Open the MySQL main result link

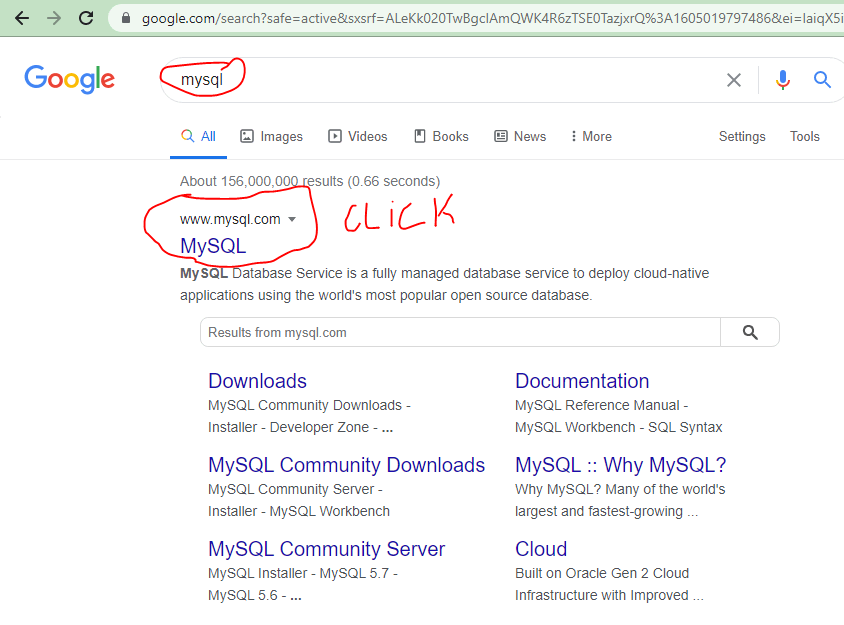(213, 246)
